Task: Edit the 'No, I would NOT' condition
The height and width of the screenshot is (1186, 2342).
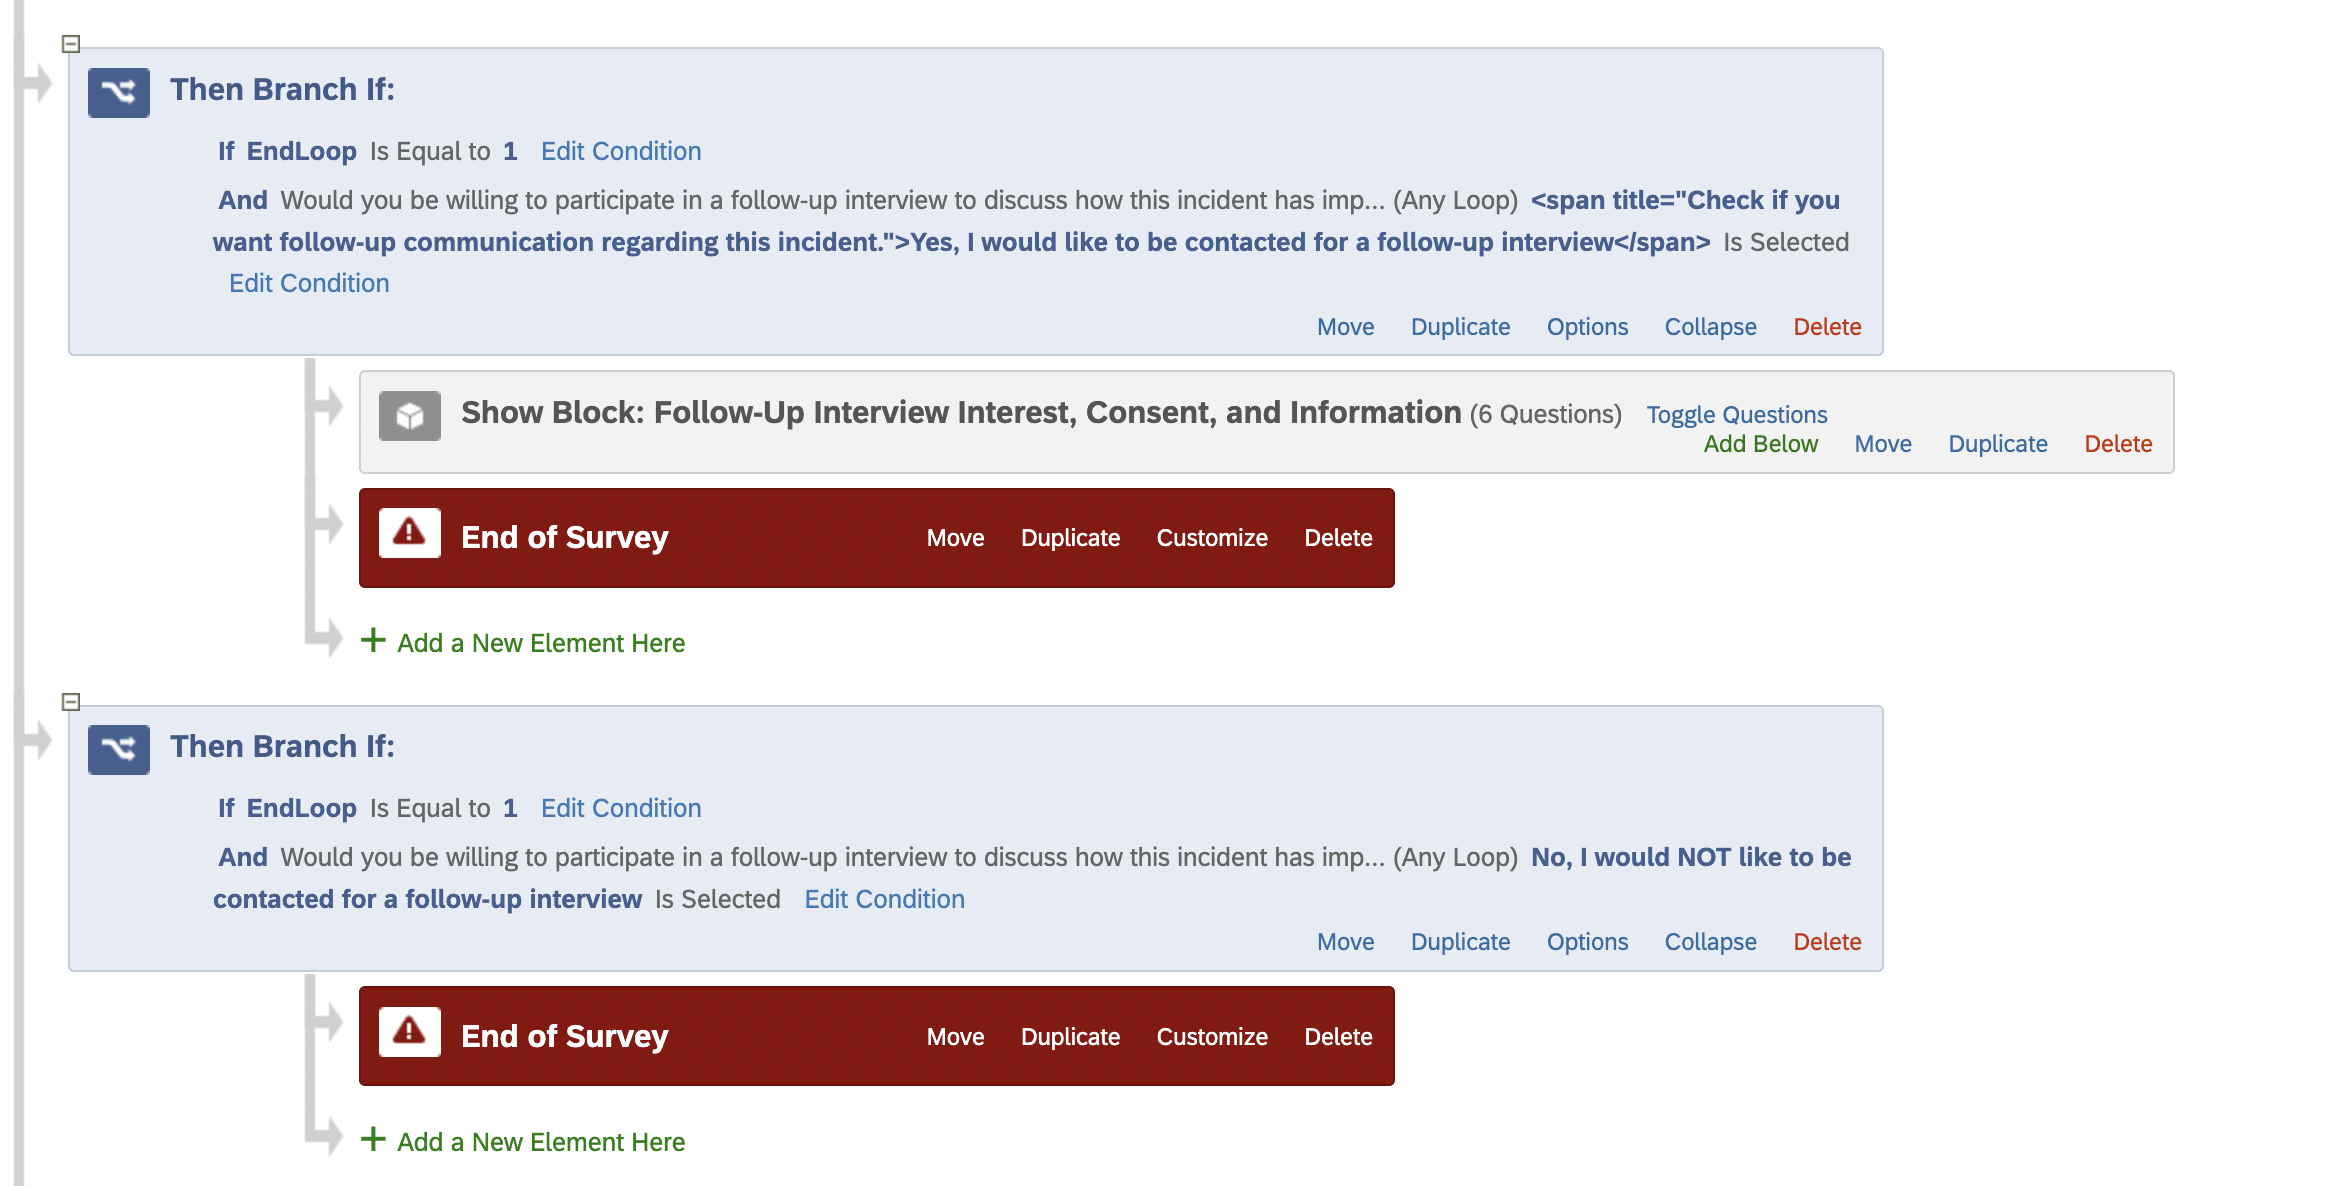Action: point(885,899)
